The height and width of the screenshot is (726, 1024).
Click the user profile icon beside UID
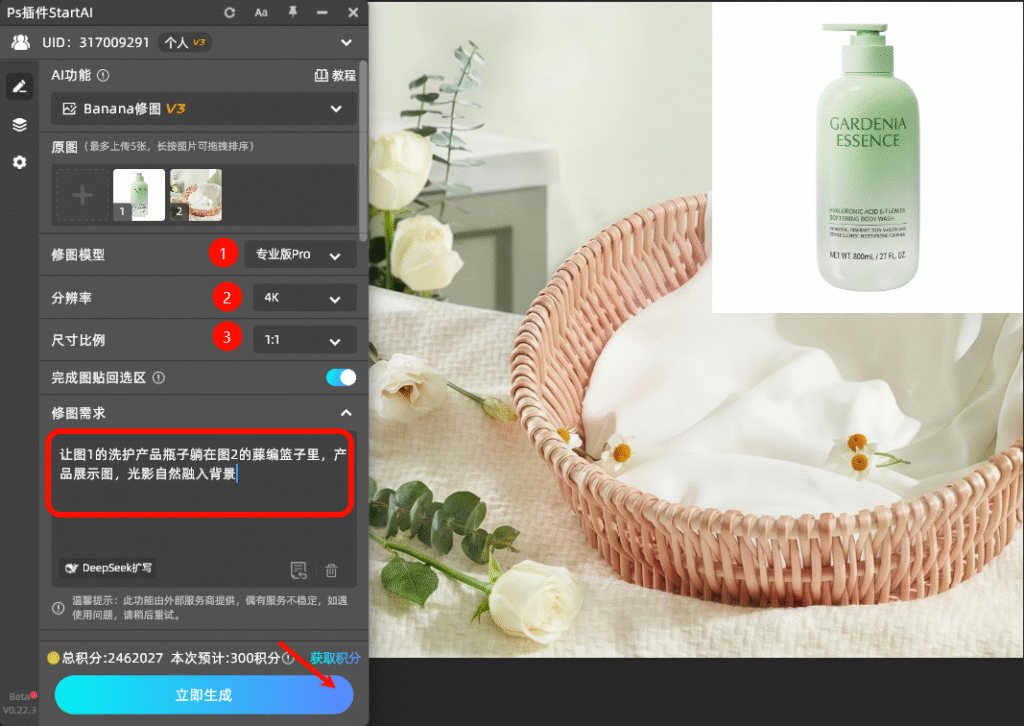(x=20, y=42)
